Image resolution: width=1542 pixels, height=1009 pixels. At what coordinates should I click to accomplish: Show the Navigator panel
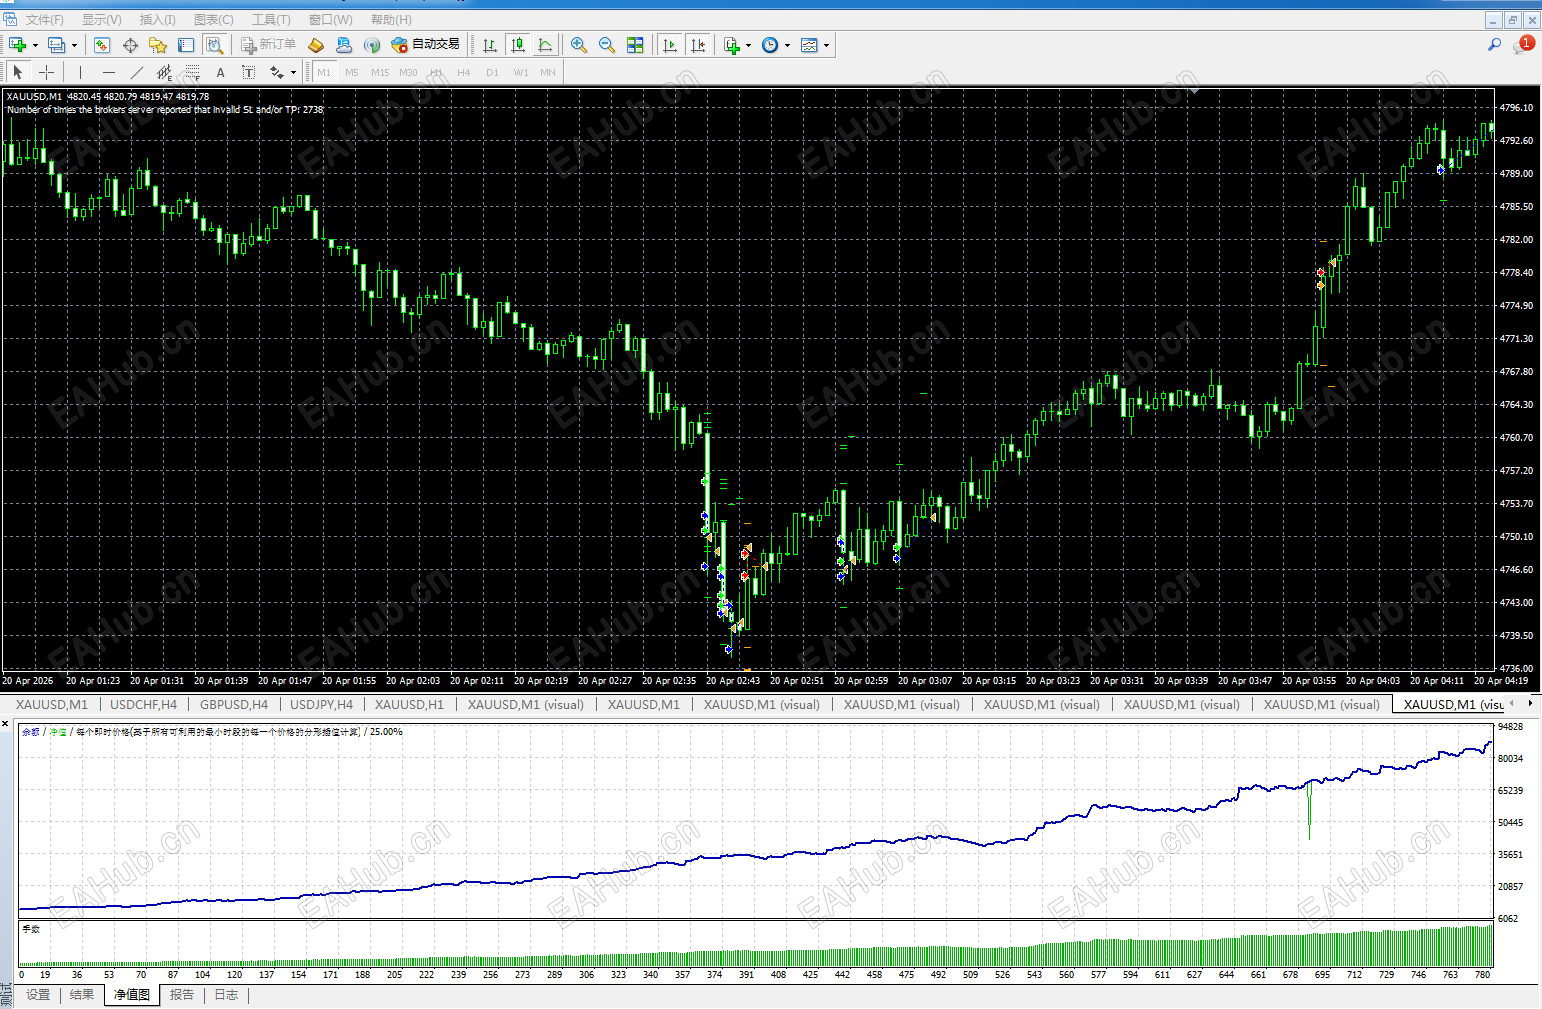[158, 45]
